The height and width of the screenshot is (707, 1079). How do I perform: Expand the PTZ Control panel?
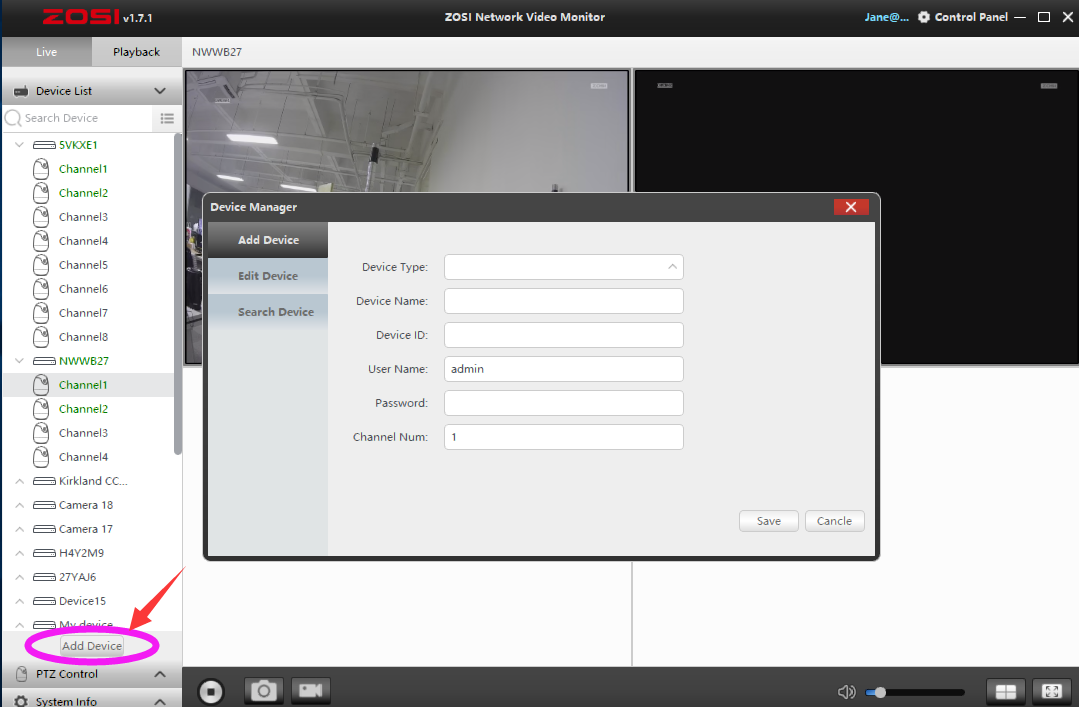[x=159, y=674]
